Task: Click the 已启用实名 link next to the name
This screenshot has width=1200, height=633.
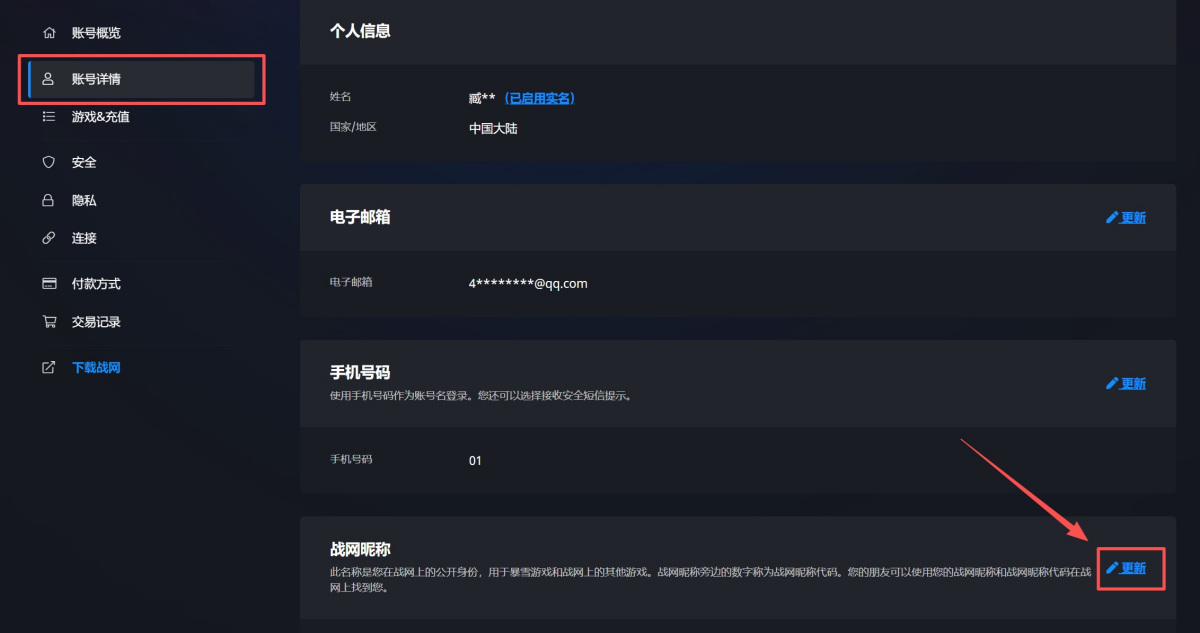Action: click(539, 98)
